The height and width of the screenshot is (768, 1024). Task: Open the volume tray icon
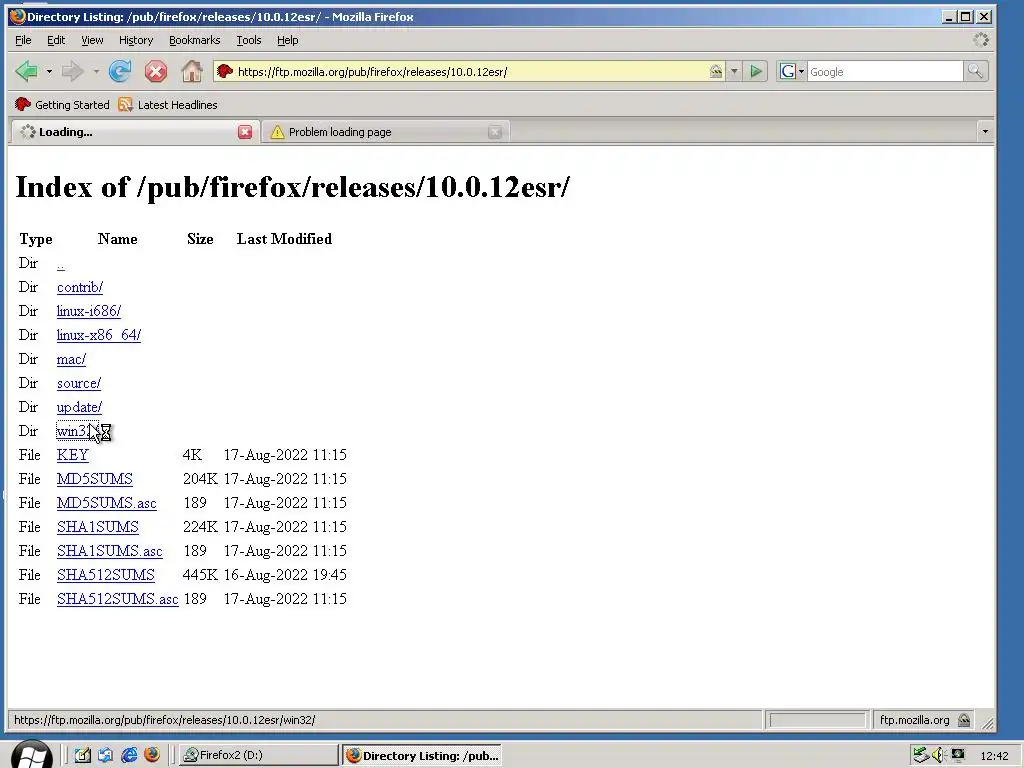[x=938, y=756]
